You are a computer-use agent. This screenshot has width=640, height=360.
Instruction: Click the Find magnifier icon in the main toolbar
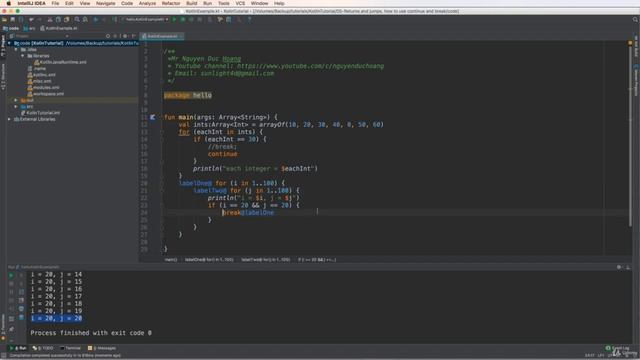(77, 19)
